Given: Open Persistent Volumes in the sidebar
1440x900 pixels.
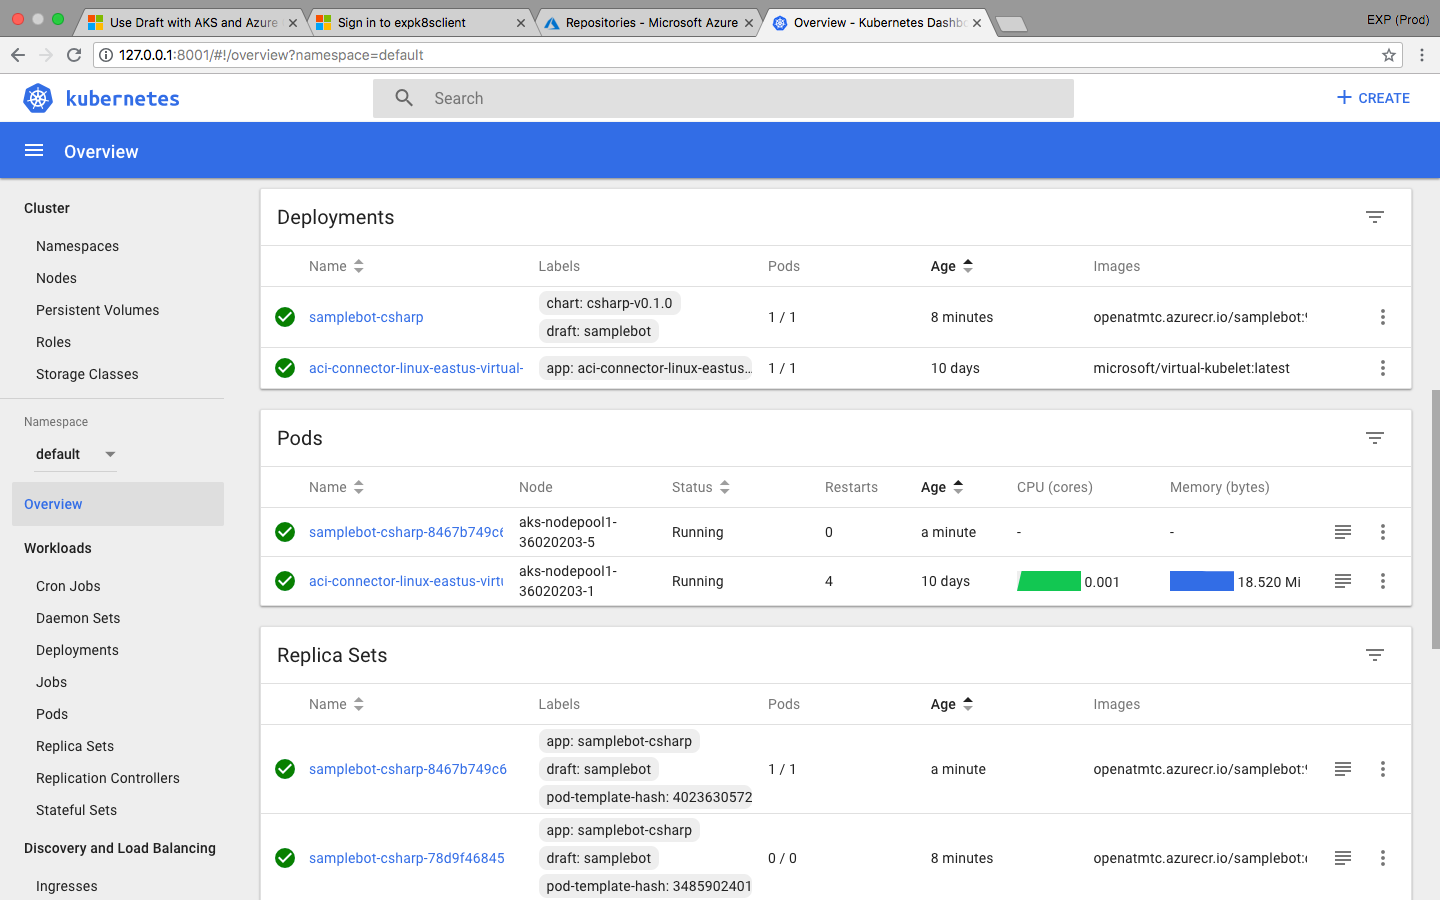Looking at the screenshot, I should click(x=97, y=310).
